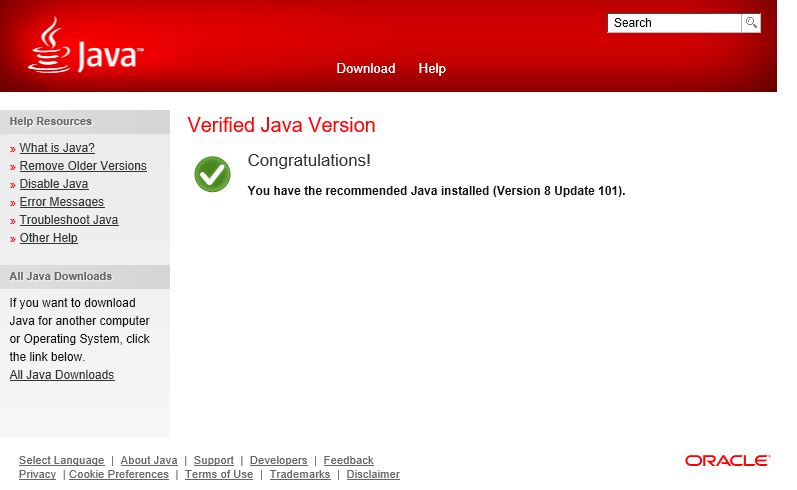The image size is (797, 490).
Task: Open Remove Older Versions link
Action: (x=83, y=166)
